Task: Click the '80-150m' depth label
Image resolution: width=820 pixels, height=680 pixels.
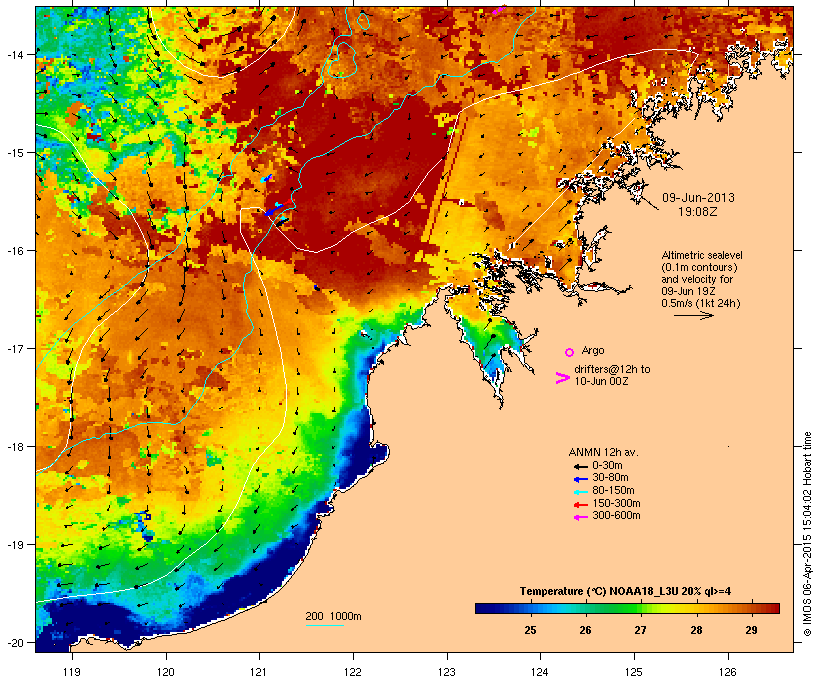Action: tap(613, 491)
